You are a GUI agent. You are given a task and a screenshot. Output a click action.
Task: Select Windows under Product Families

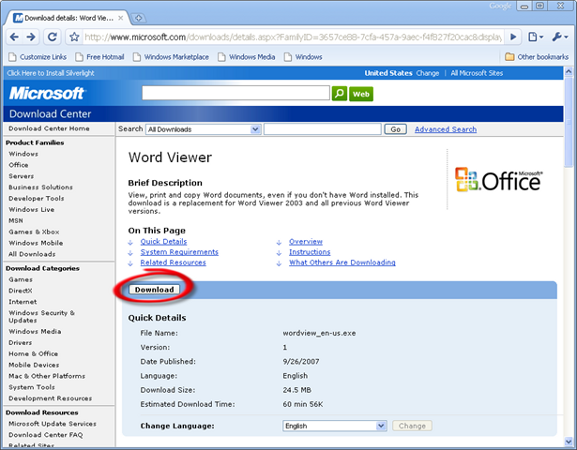(23, 154)
